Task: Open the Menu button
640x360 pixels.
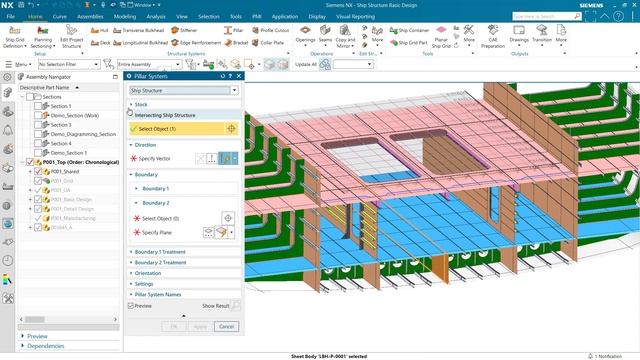Action: tap(18, 64)
